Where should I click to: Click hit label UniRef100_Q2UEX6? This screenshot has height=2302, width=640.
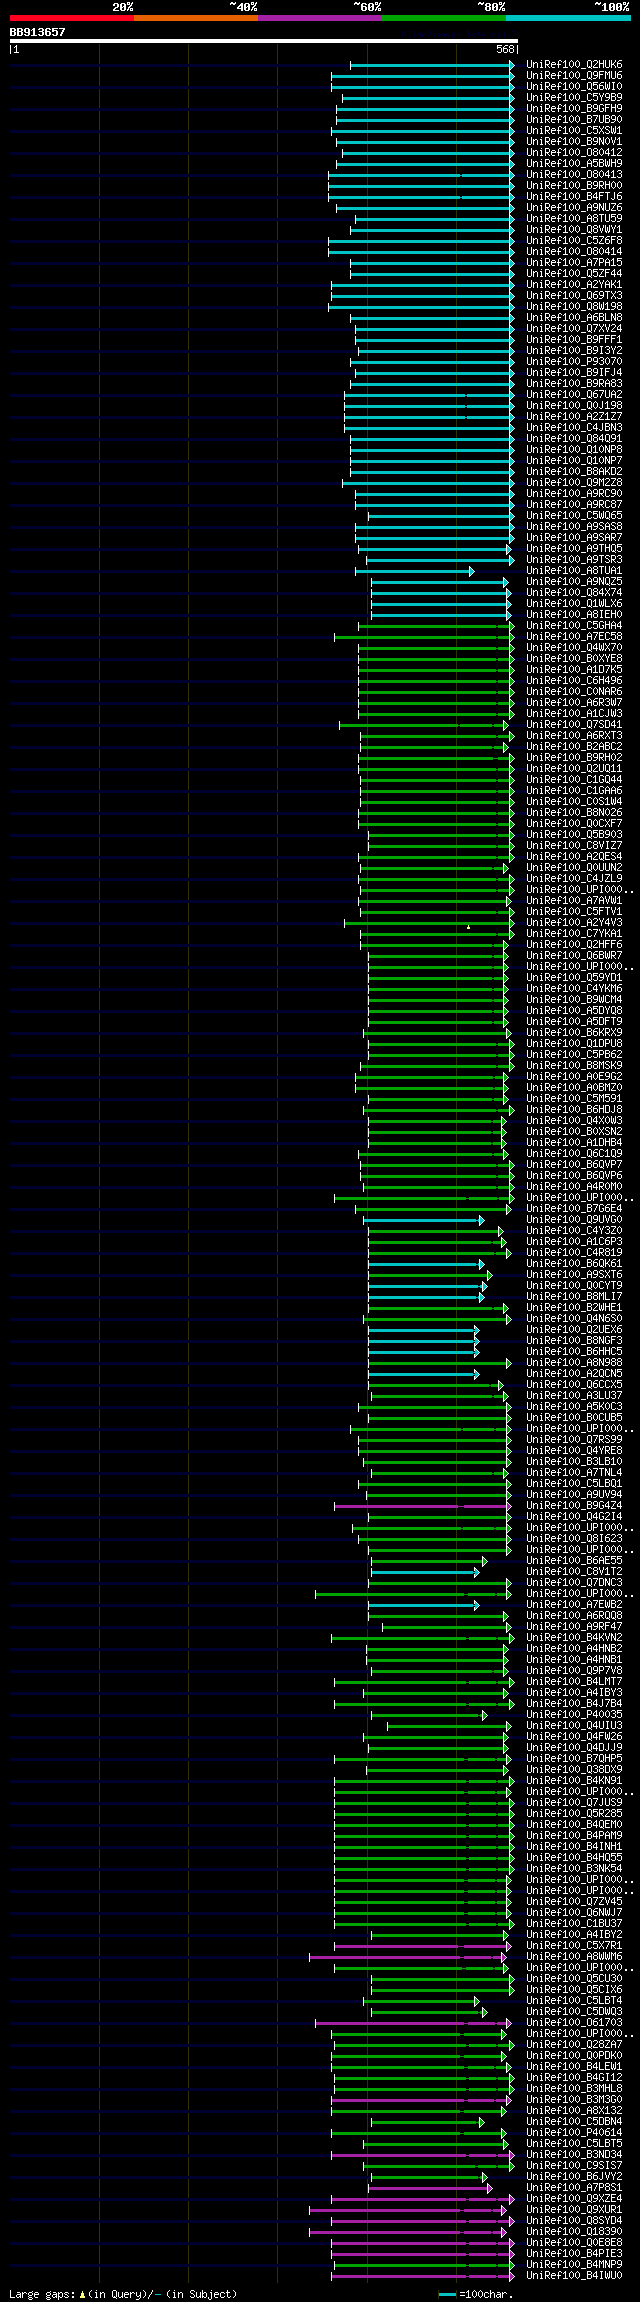click(574, 1330)
